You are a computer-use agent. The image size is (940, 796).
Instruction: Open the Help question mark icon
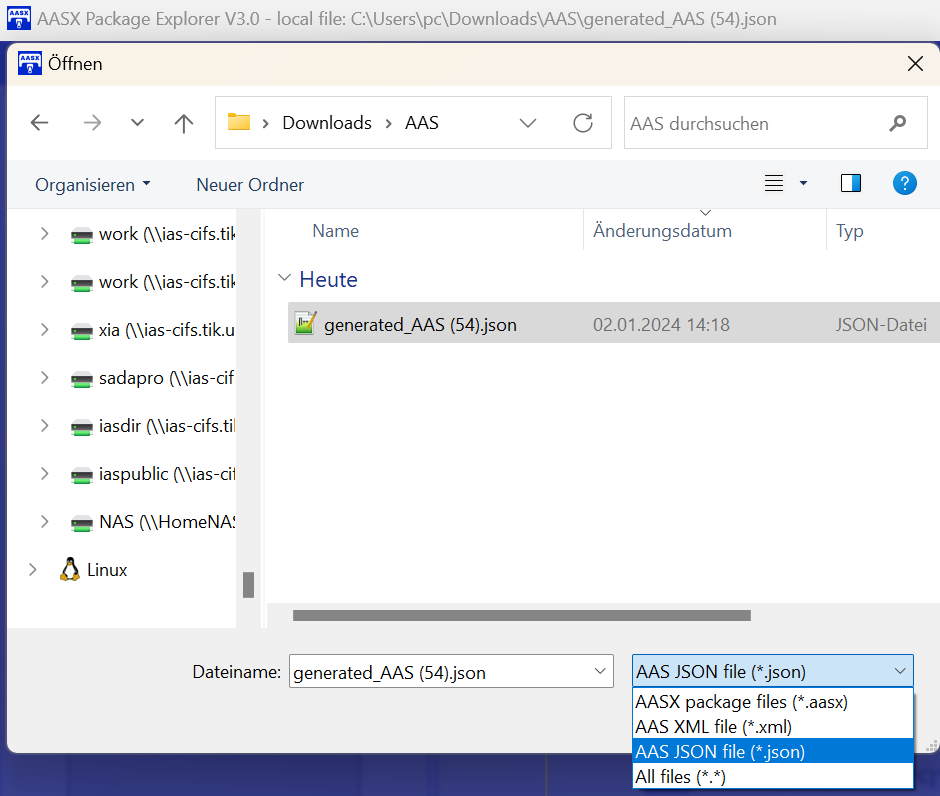click(904, 183)
